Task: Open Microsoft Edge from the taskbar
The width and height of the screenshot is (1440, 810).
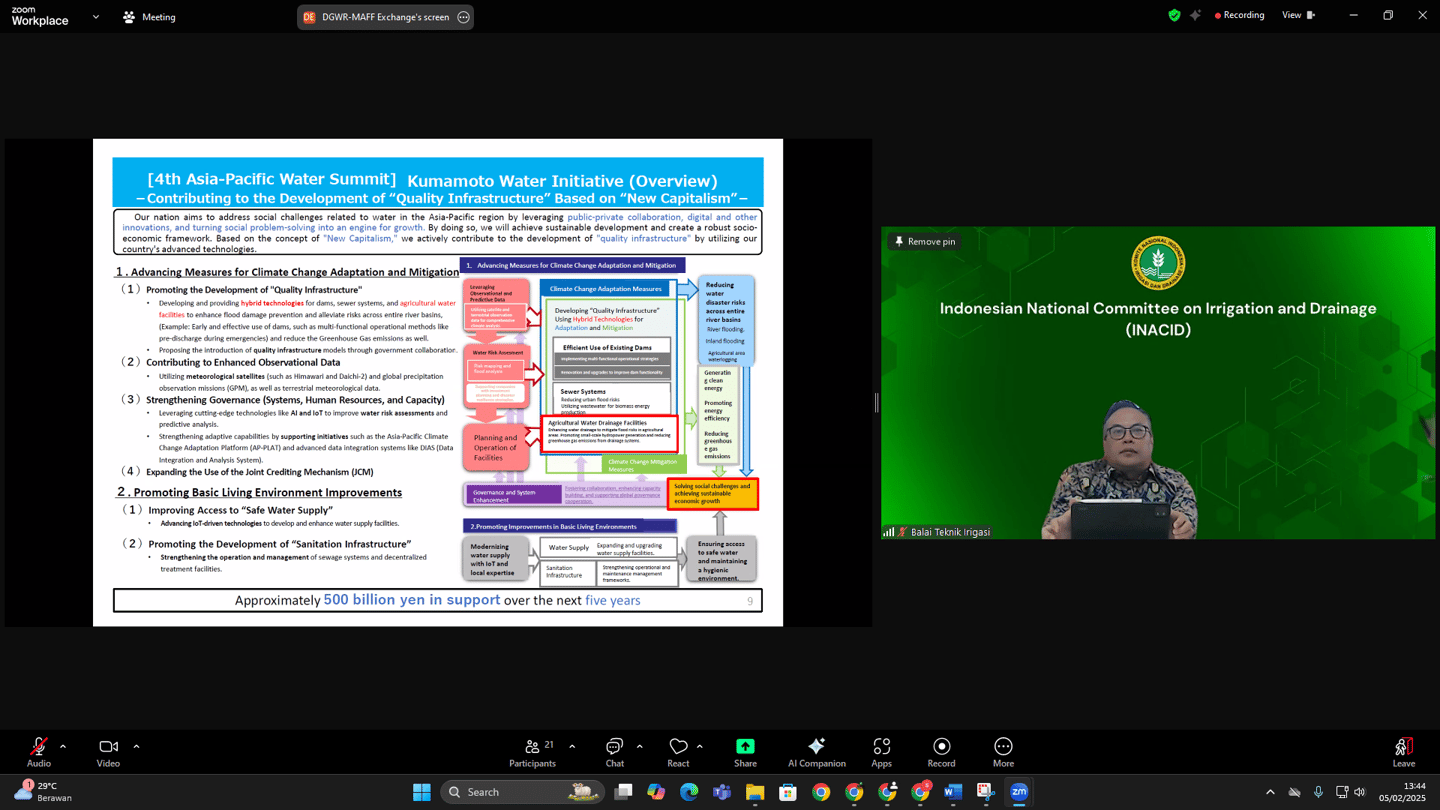Action: tap(689, 792)
